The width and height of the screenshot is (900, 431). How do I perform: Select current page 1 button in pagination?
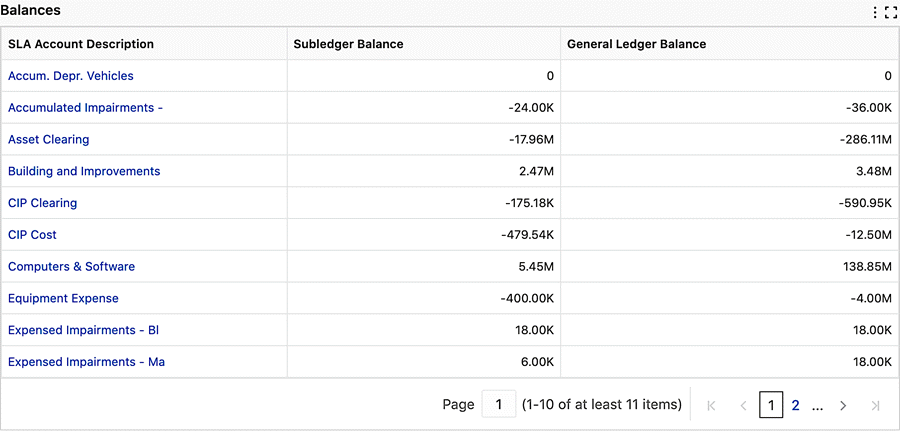pos(771,406)
